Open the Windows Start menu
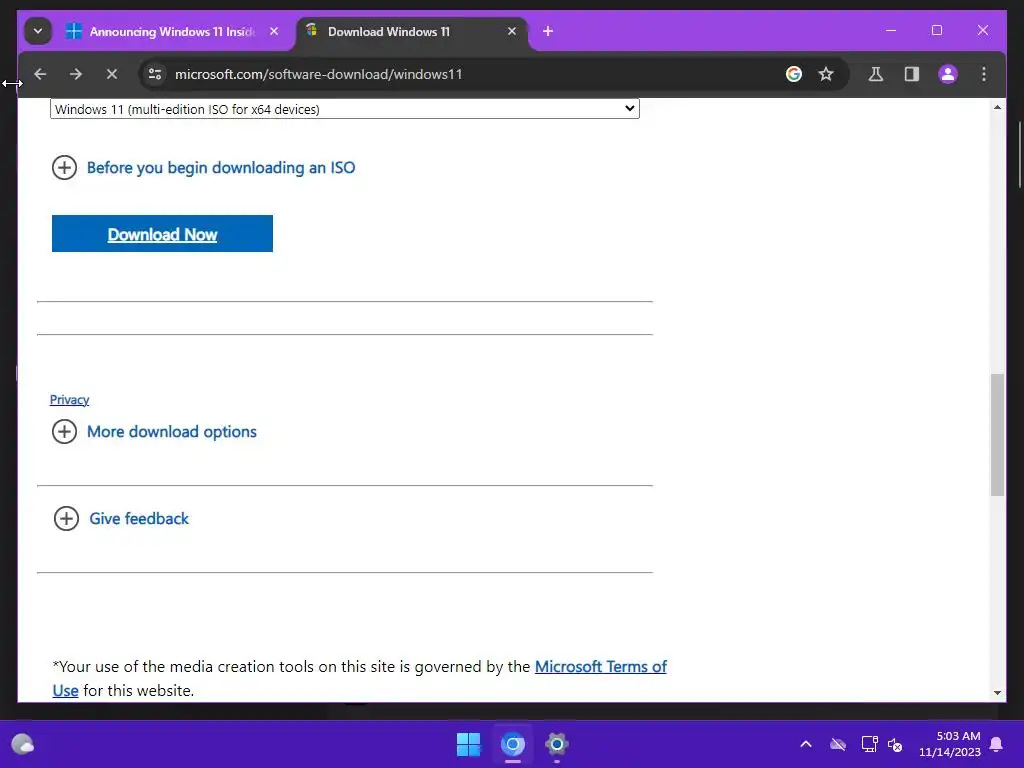1024x768 pixels. click(468, 744)
